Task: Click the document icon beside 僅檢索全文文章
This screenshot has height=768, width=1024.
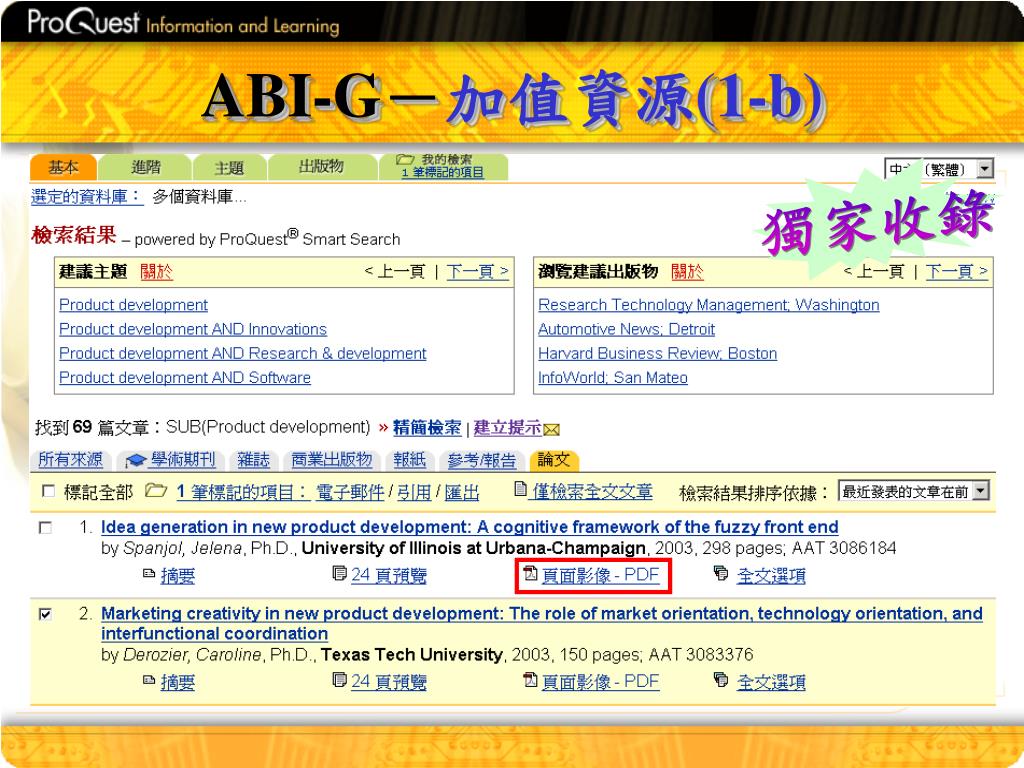Action: [520, 488]
